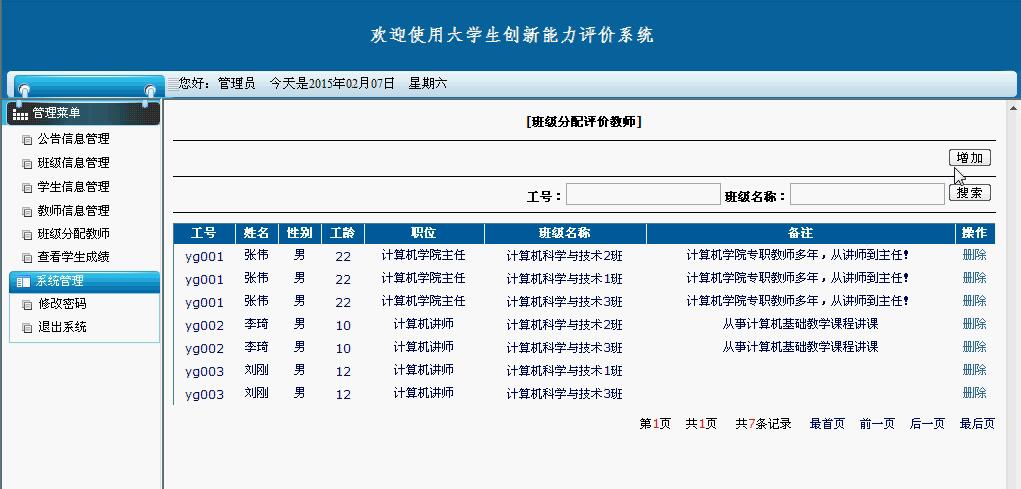The width and height of the screenshot is (1021, 489).
Task: Click icon beside 修改密码 menu item
Action: tap(27, 304)
